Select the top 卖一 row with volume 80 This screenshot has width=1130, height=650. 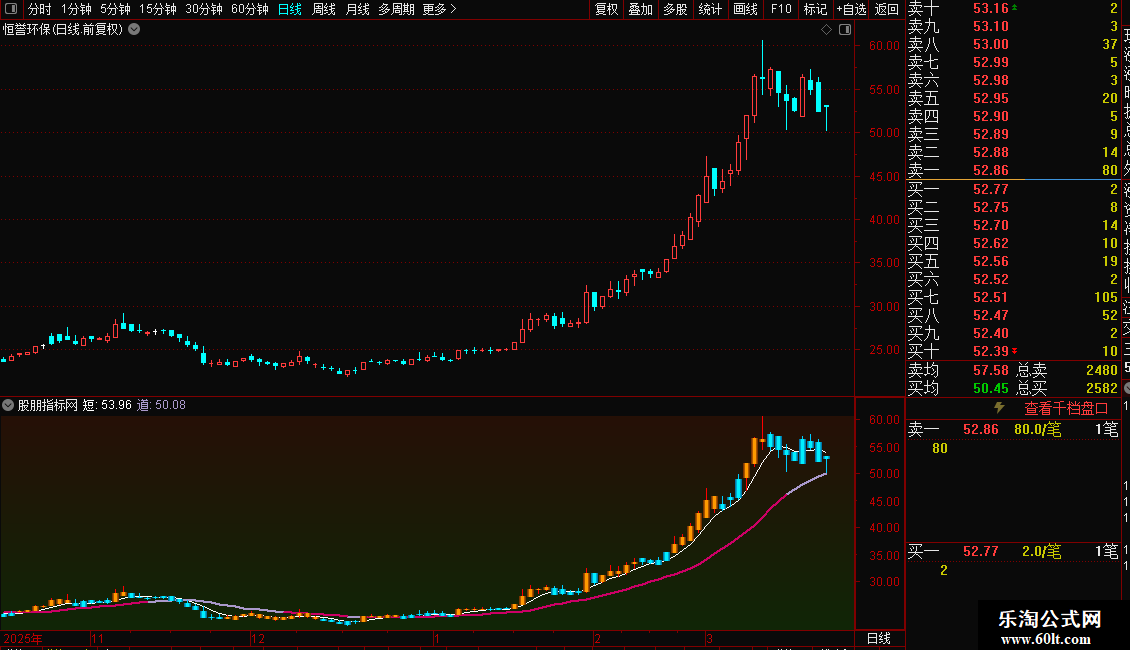coord(1013,170)
